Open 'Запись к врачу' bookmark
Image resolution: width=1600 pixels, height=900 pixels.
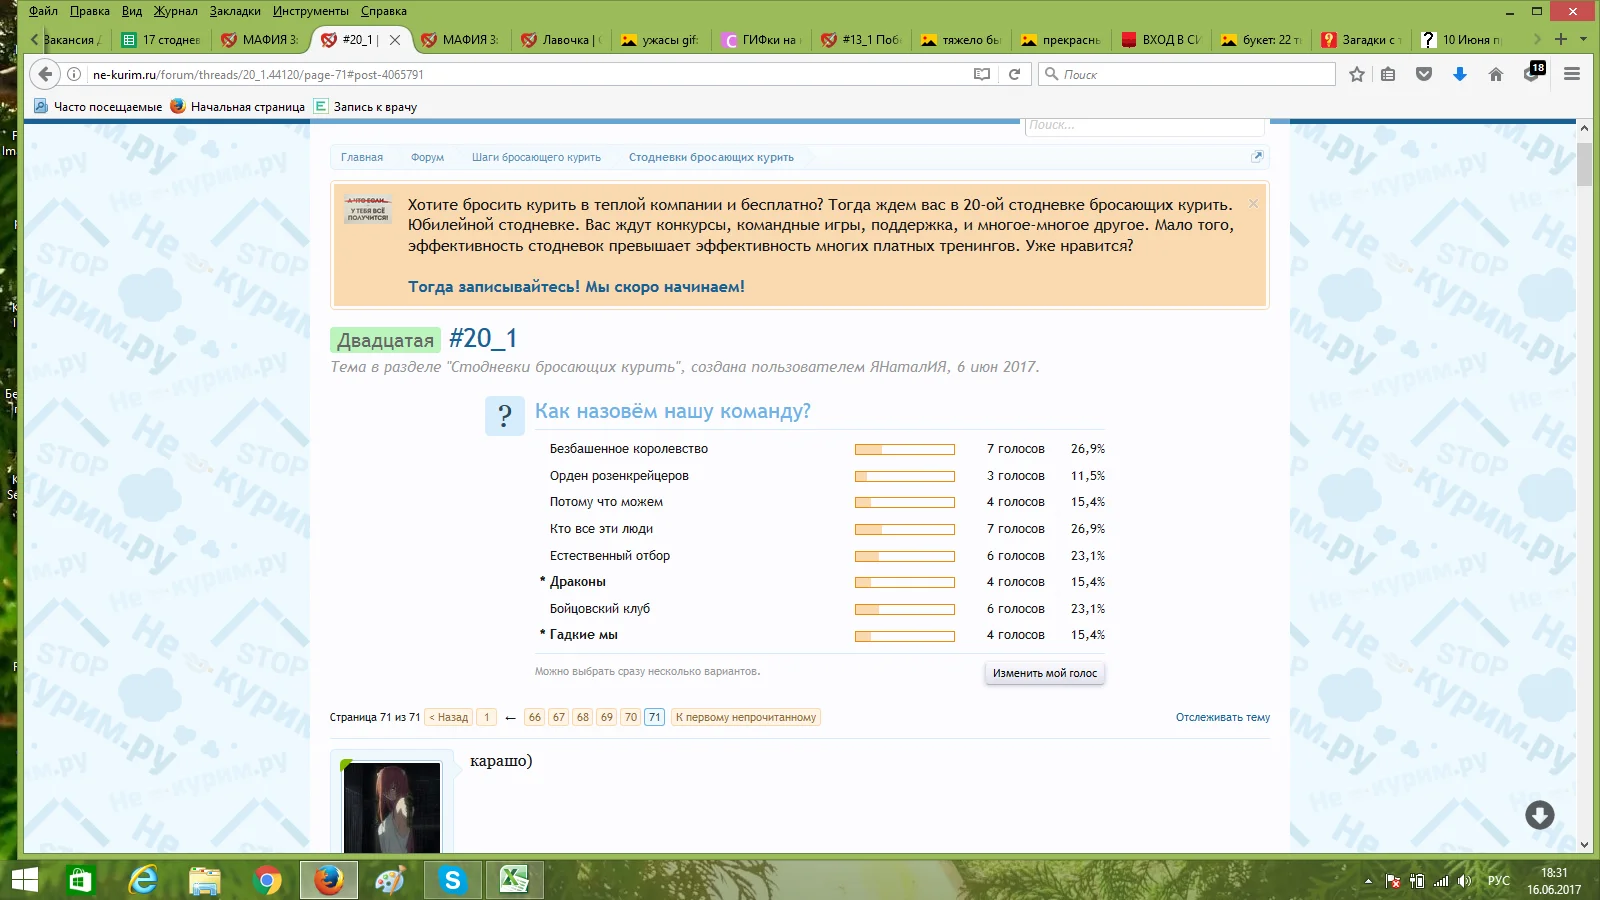[x=366, y=107]
